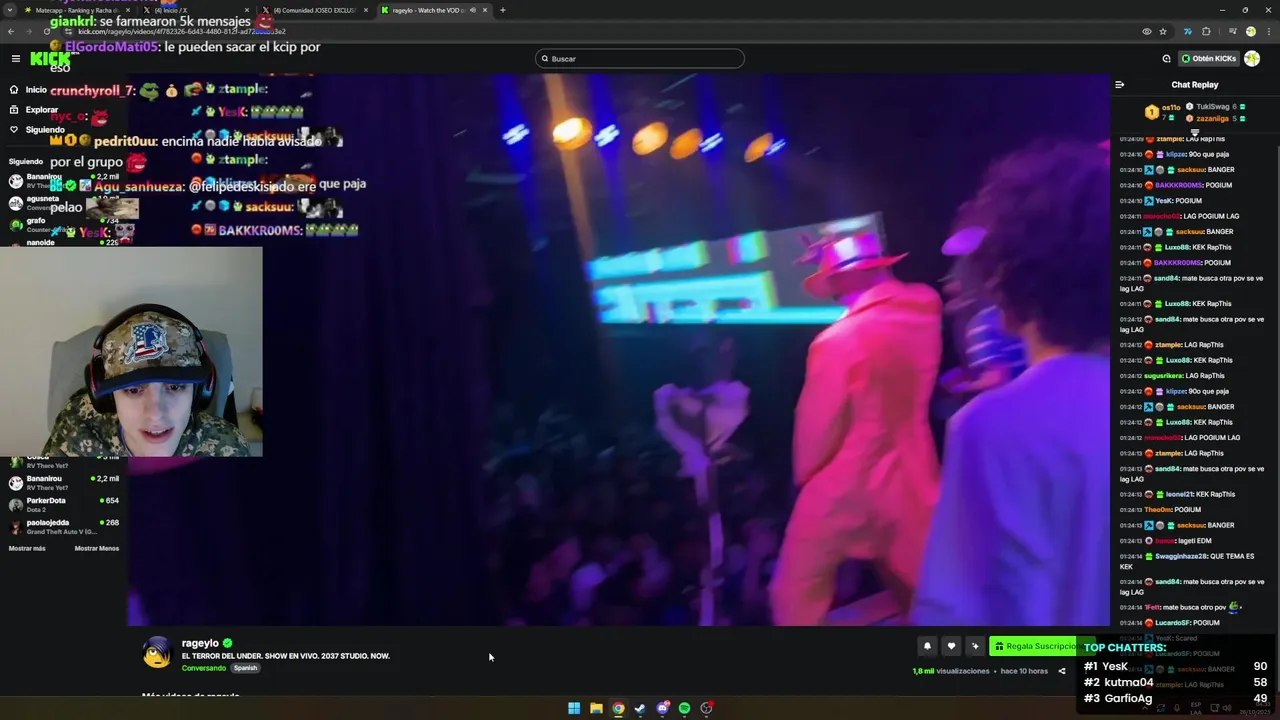Click the search magnifier icon near Obtén KICKs

click(x=1166, y=59)
